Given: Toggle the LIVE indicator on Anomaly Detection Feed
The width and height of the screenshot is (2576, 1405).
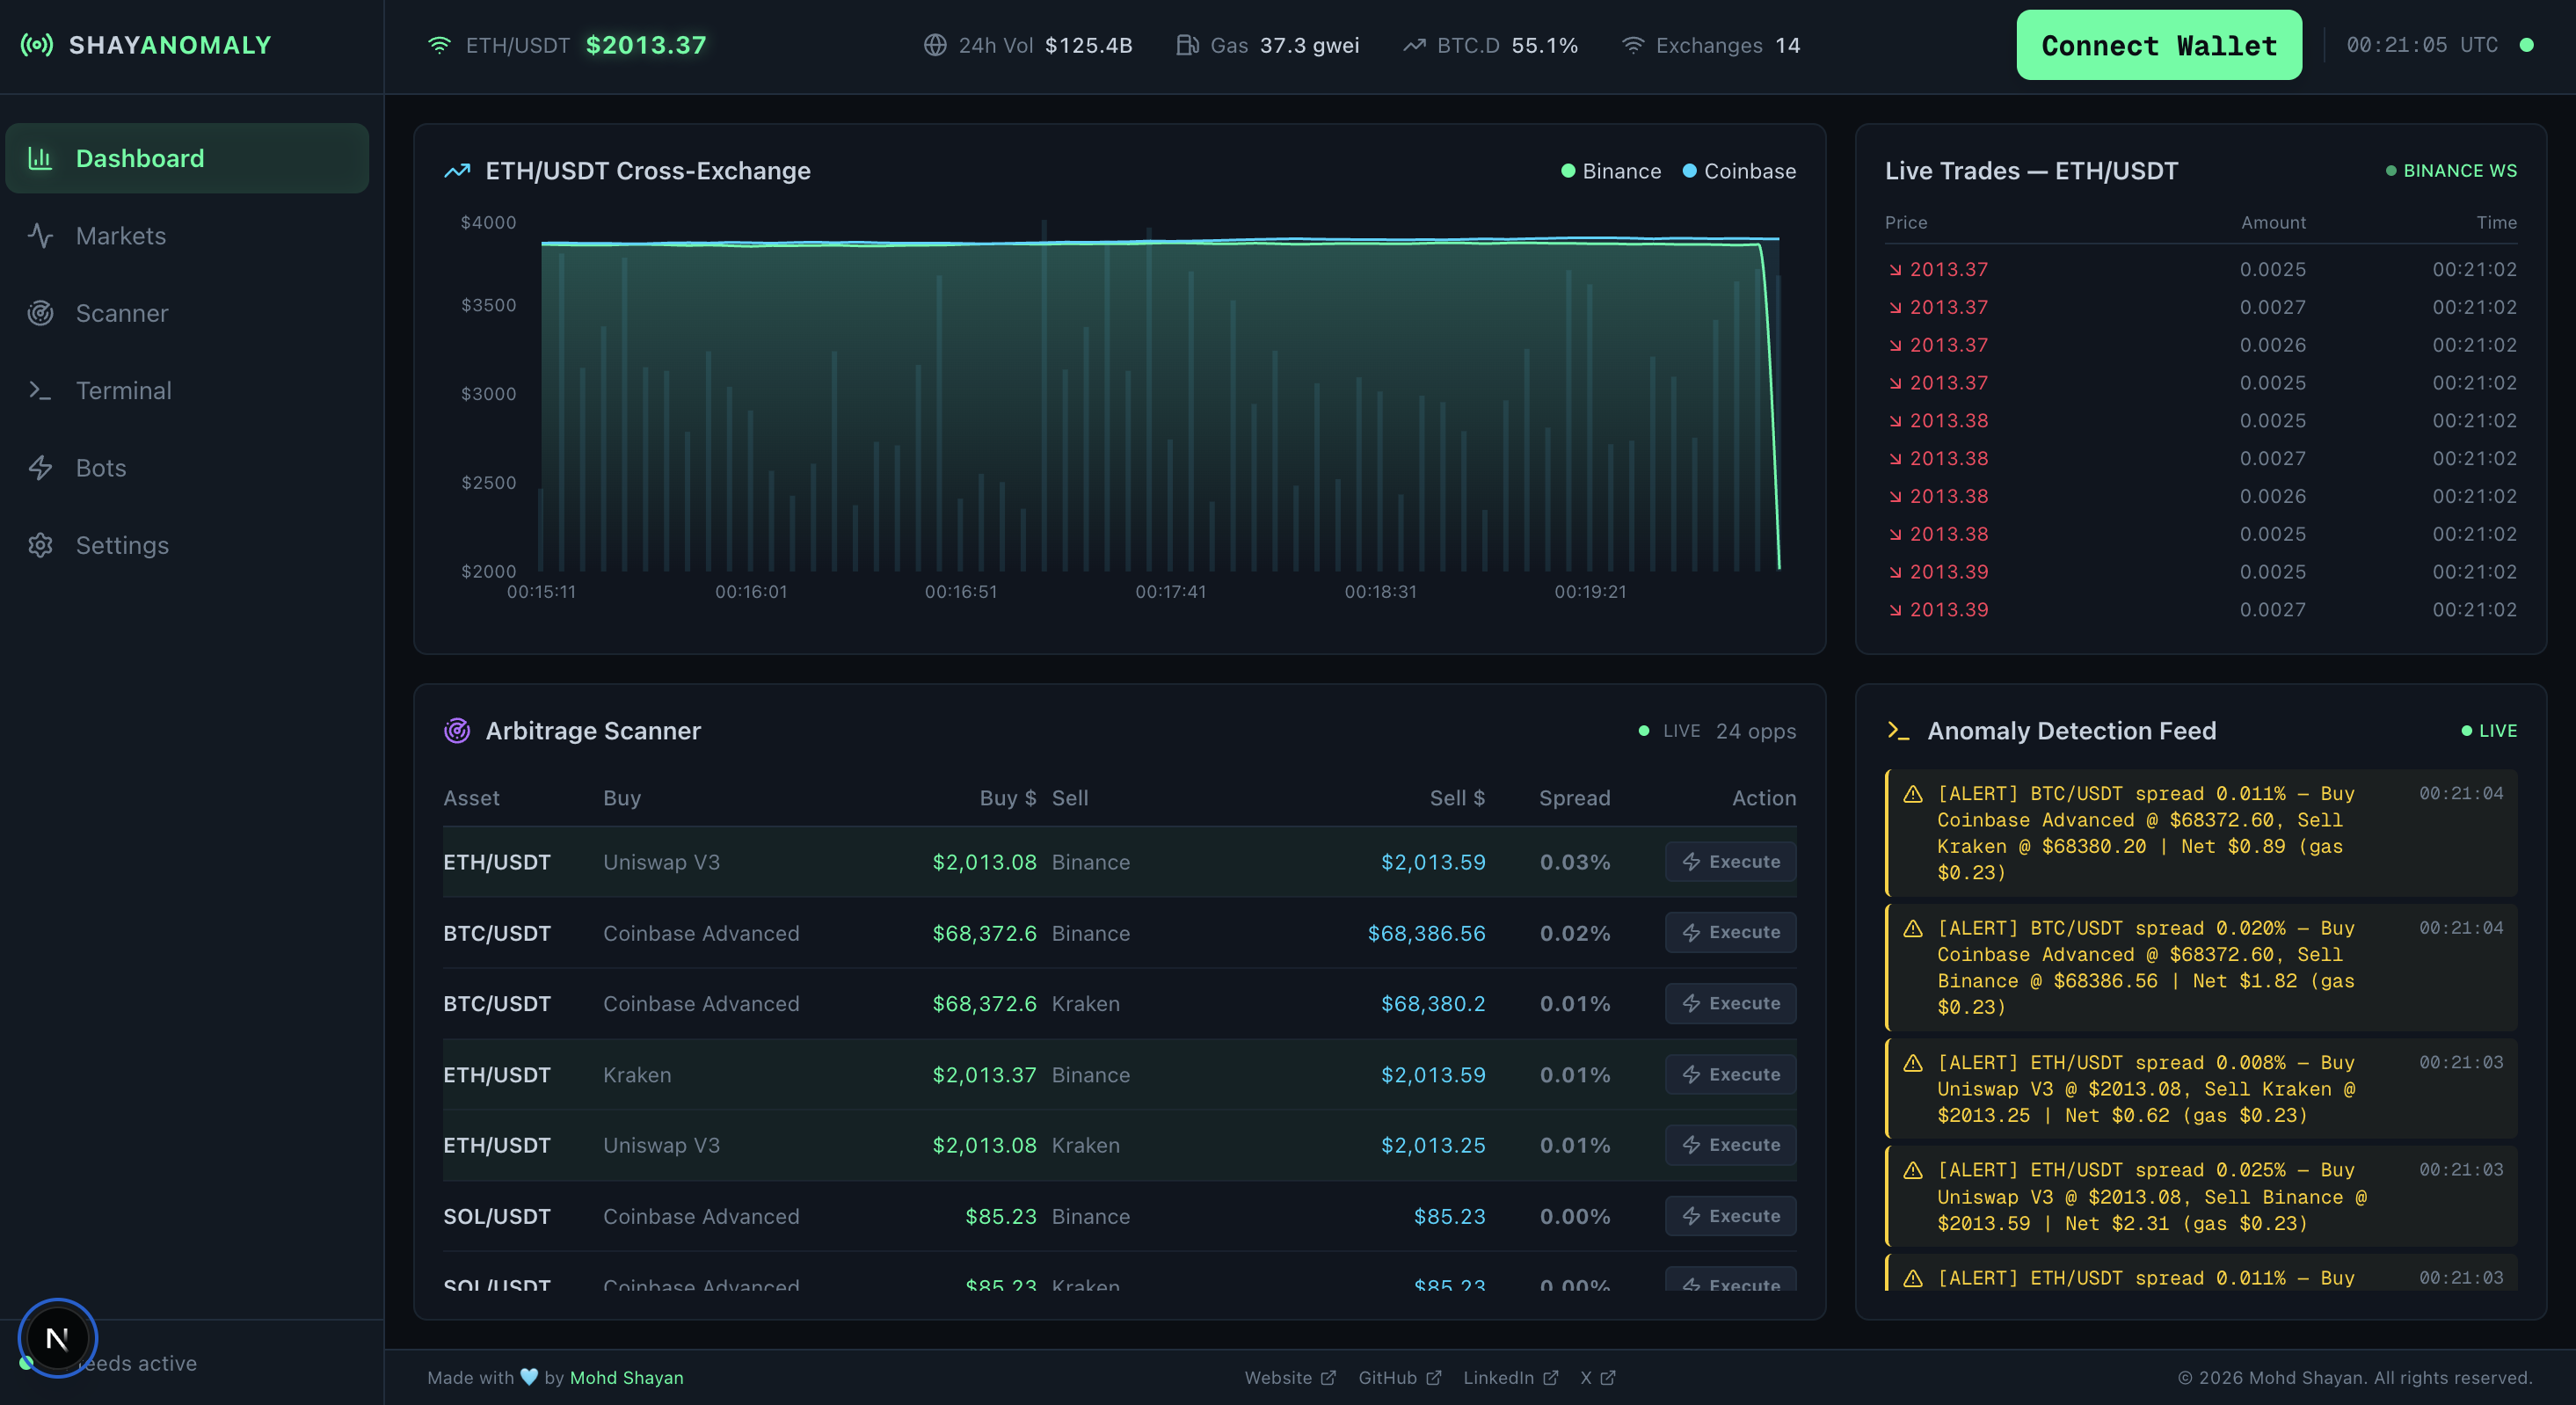Looking at the screenshot, I should [x=2491, y=731].
